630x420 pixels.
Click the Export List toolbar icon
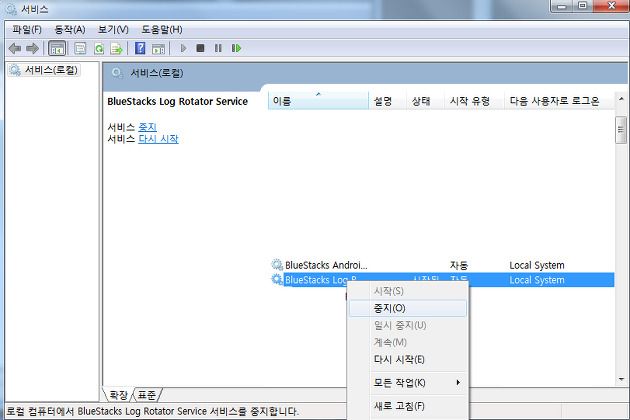tap(117, 49)
